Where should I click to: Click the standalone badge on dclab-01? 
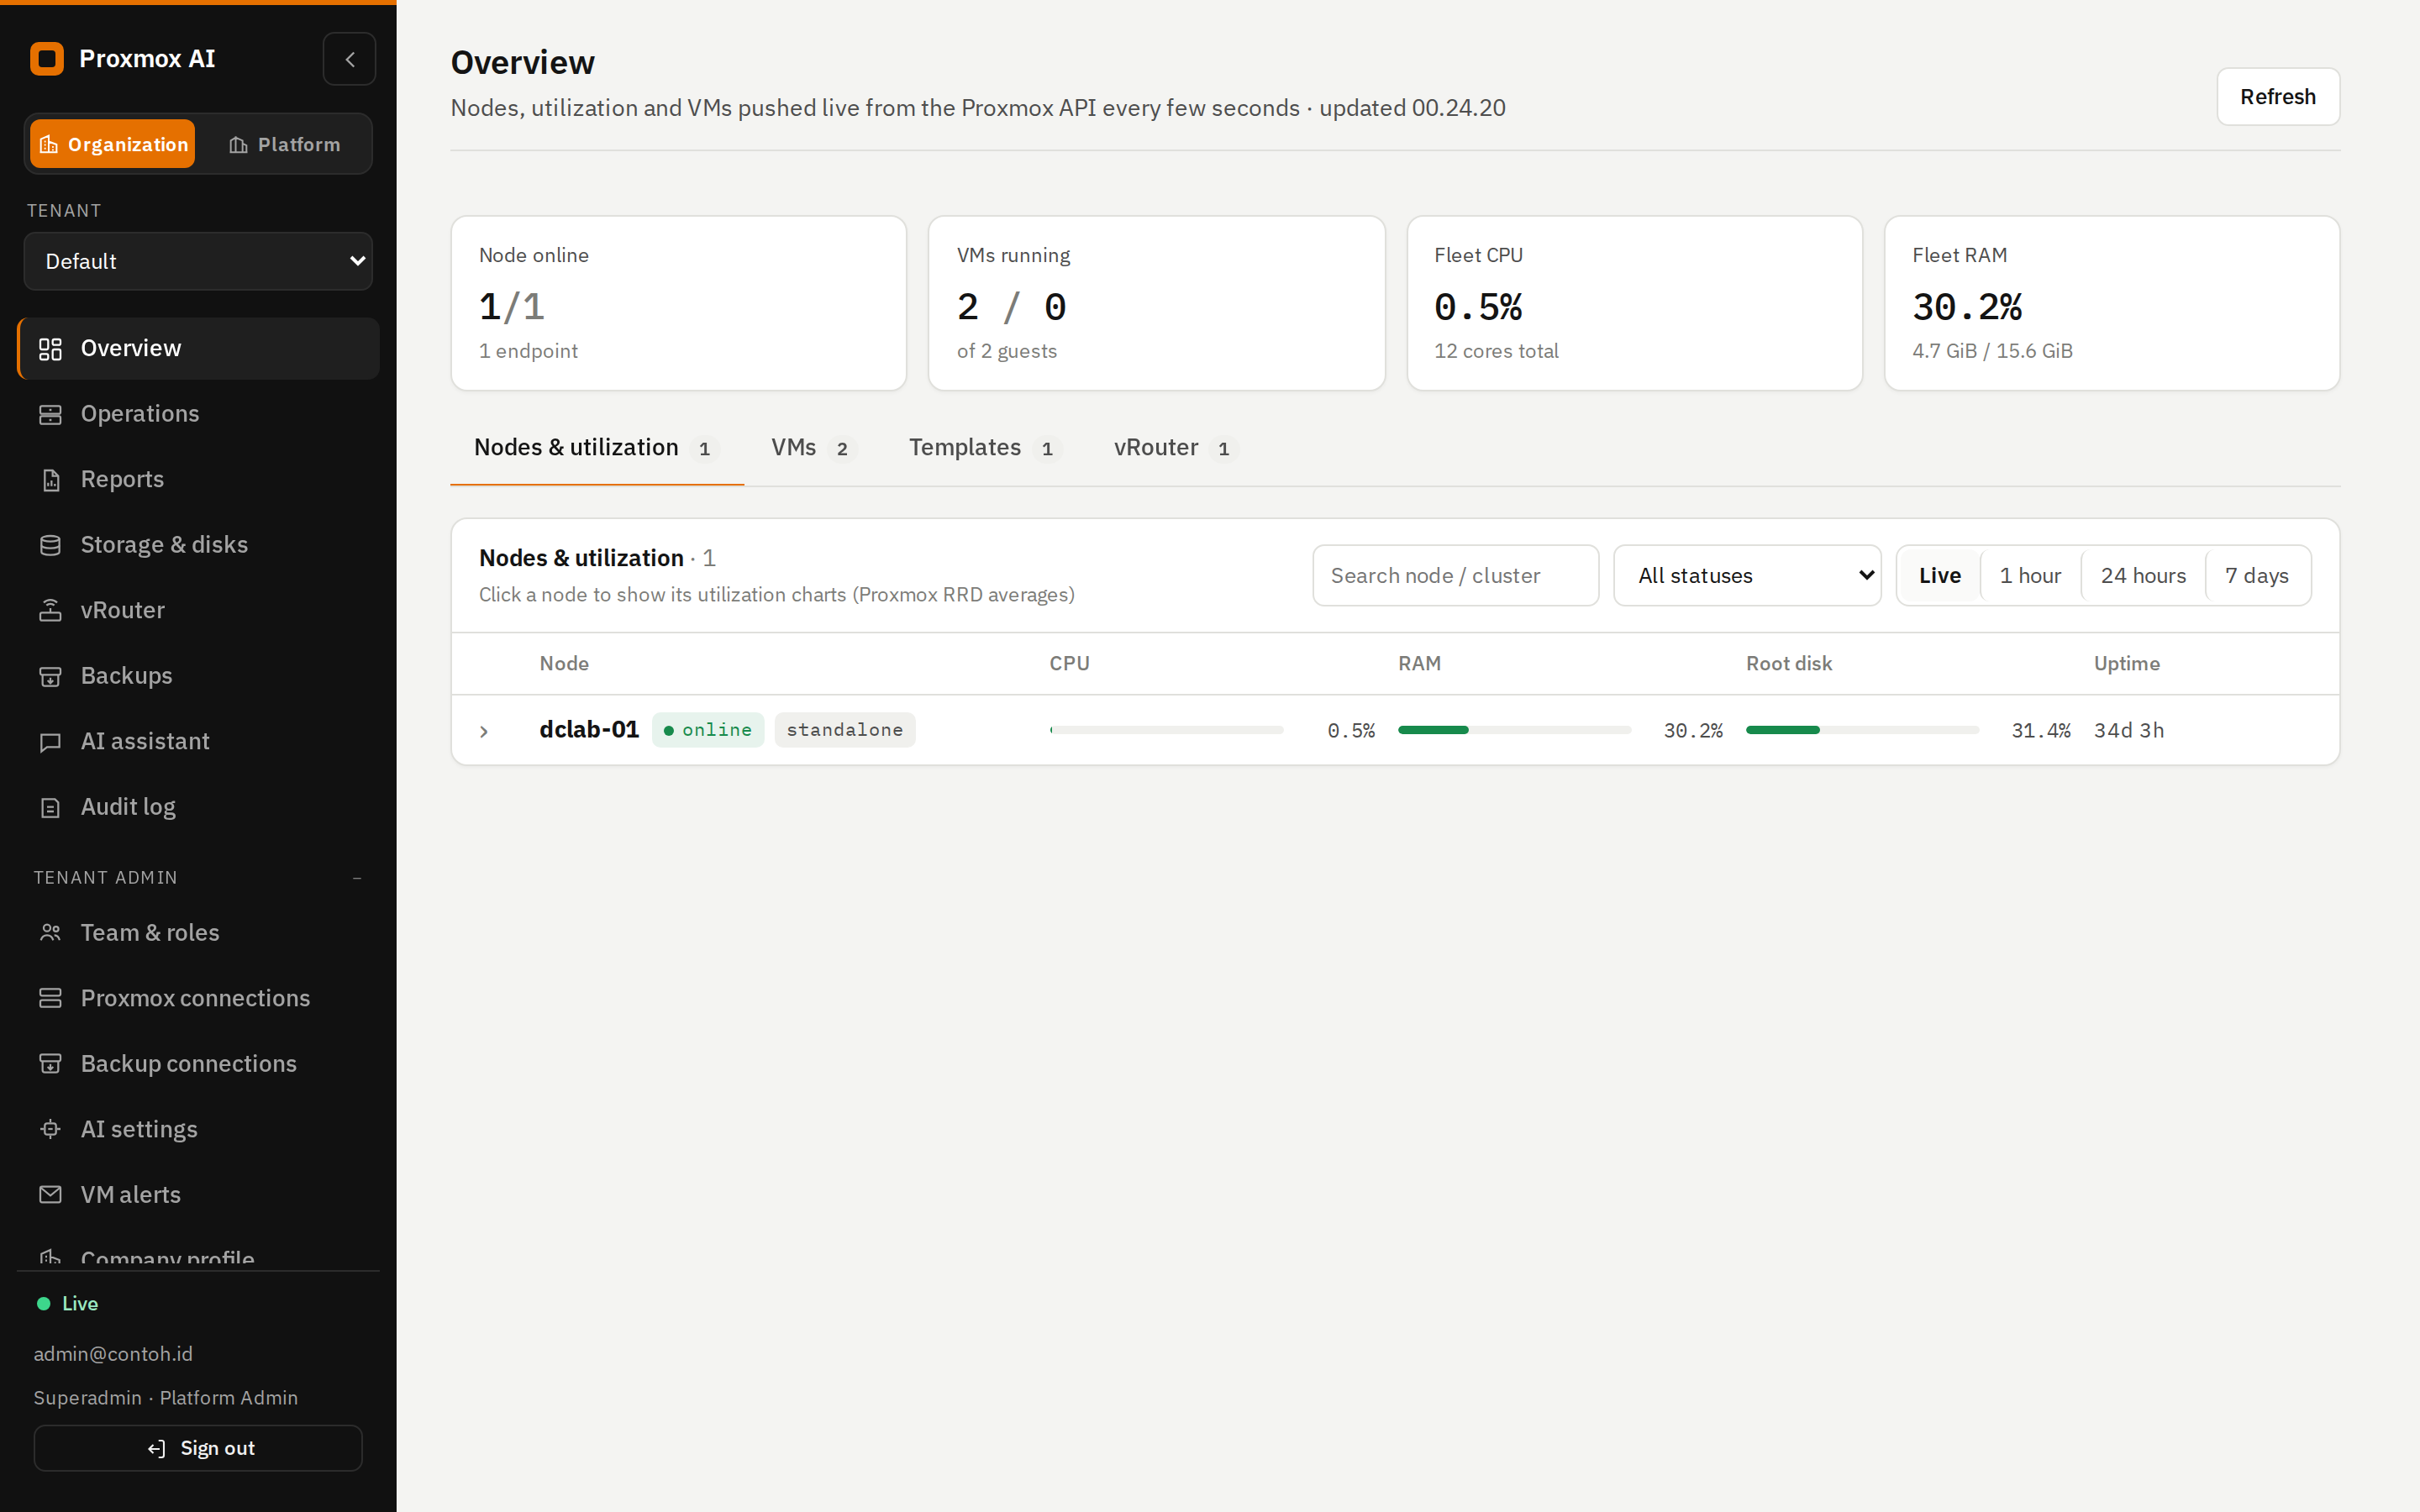tap(844, 730)
